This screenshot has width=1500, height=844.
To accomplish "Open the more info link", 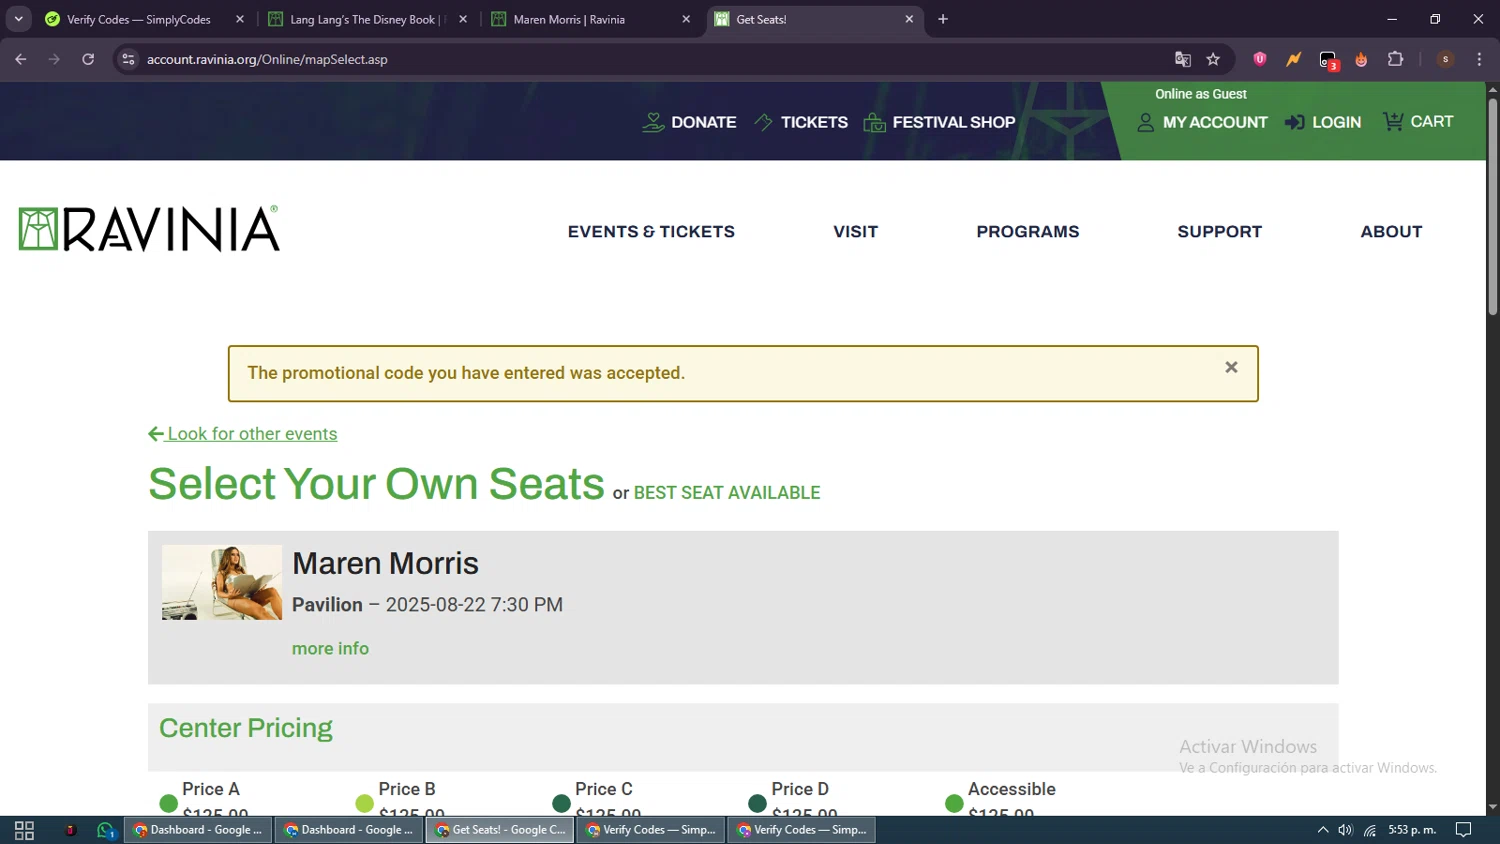I will [330, 648].
